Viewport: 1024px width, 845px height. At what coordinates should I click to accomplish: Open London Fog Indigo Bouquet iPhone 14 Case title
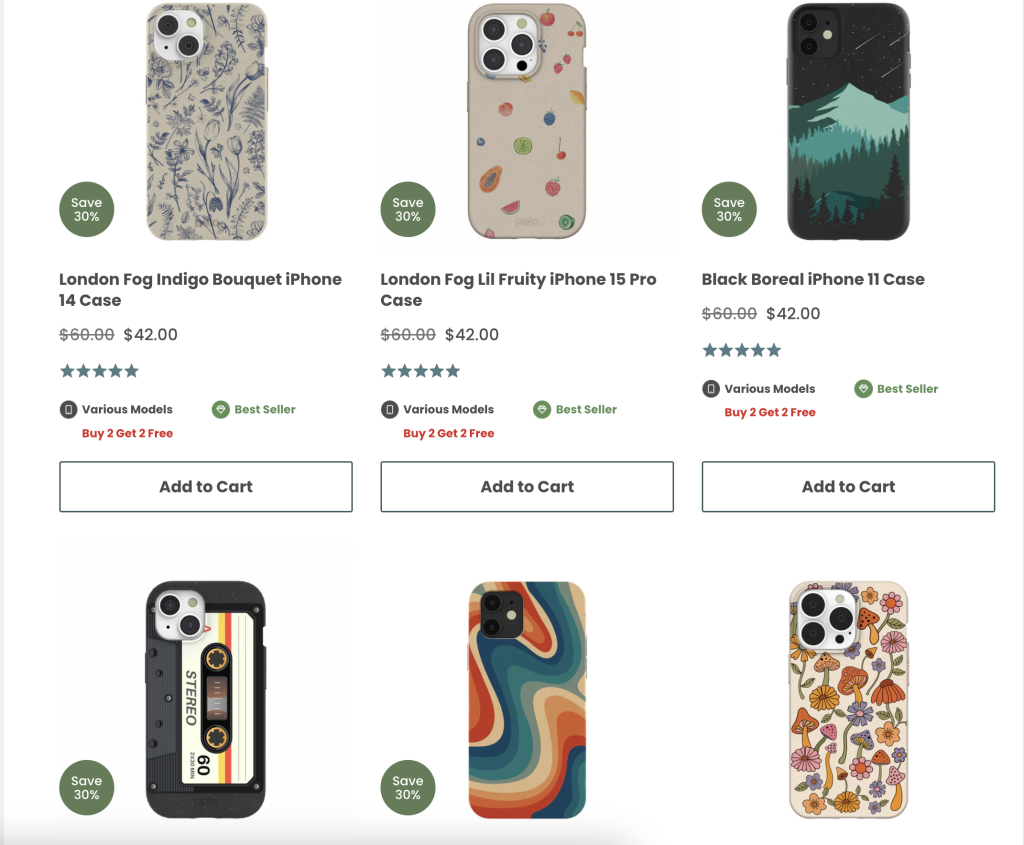coord(200,289)
